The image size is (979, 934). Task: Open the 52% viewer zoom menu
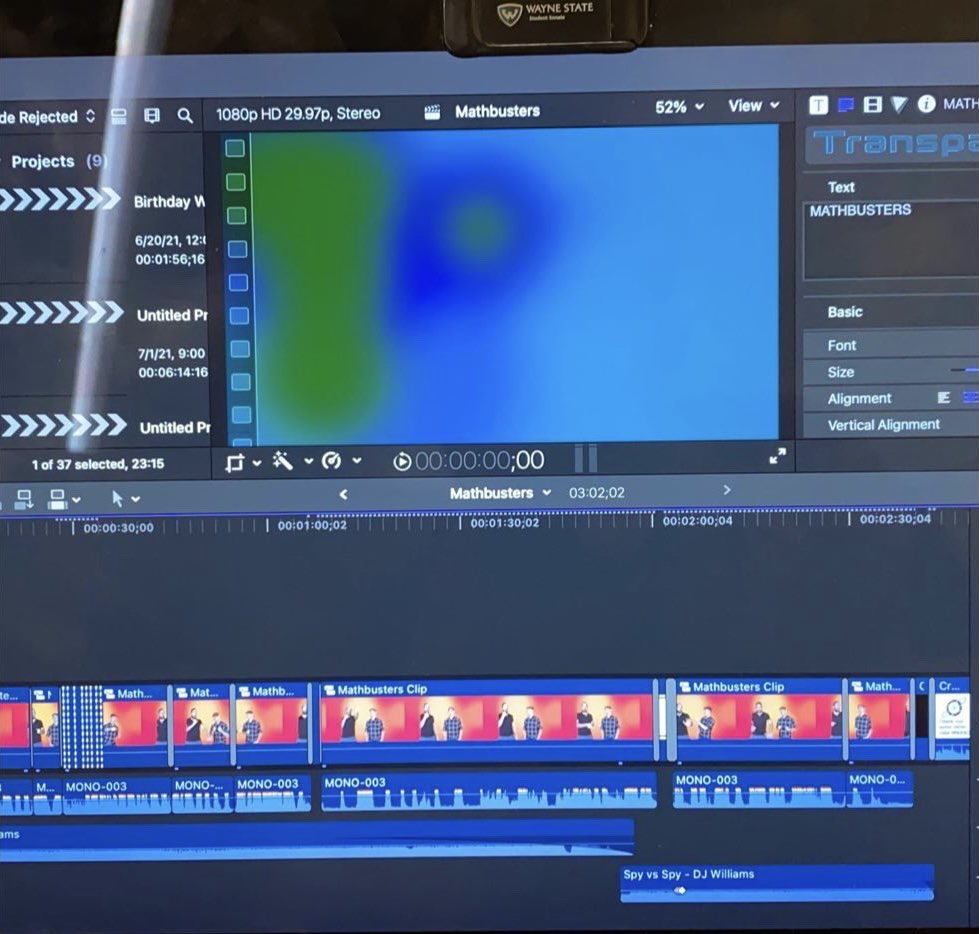tap(679, 107)
